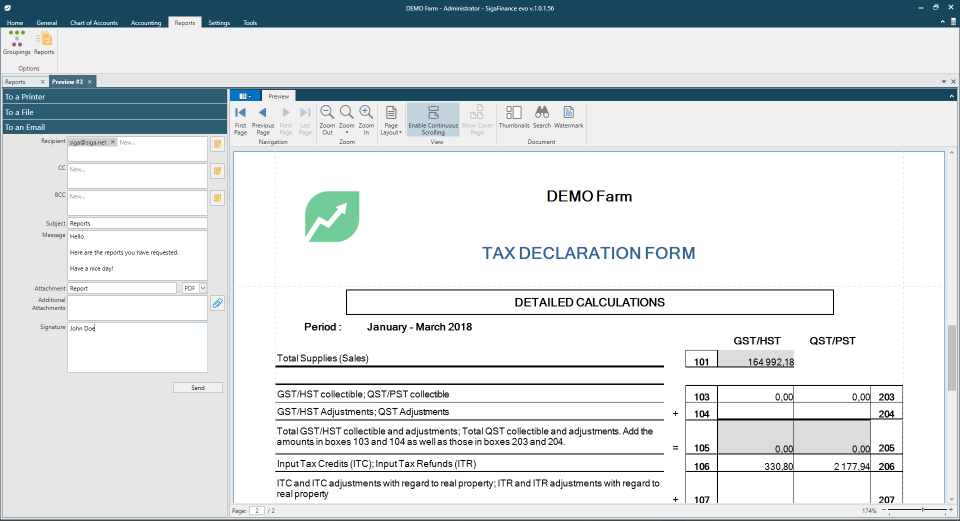Collapse the To an Email section

(114, 127)
